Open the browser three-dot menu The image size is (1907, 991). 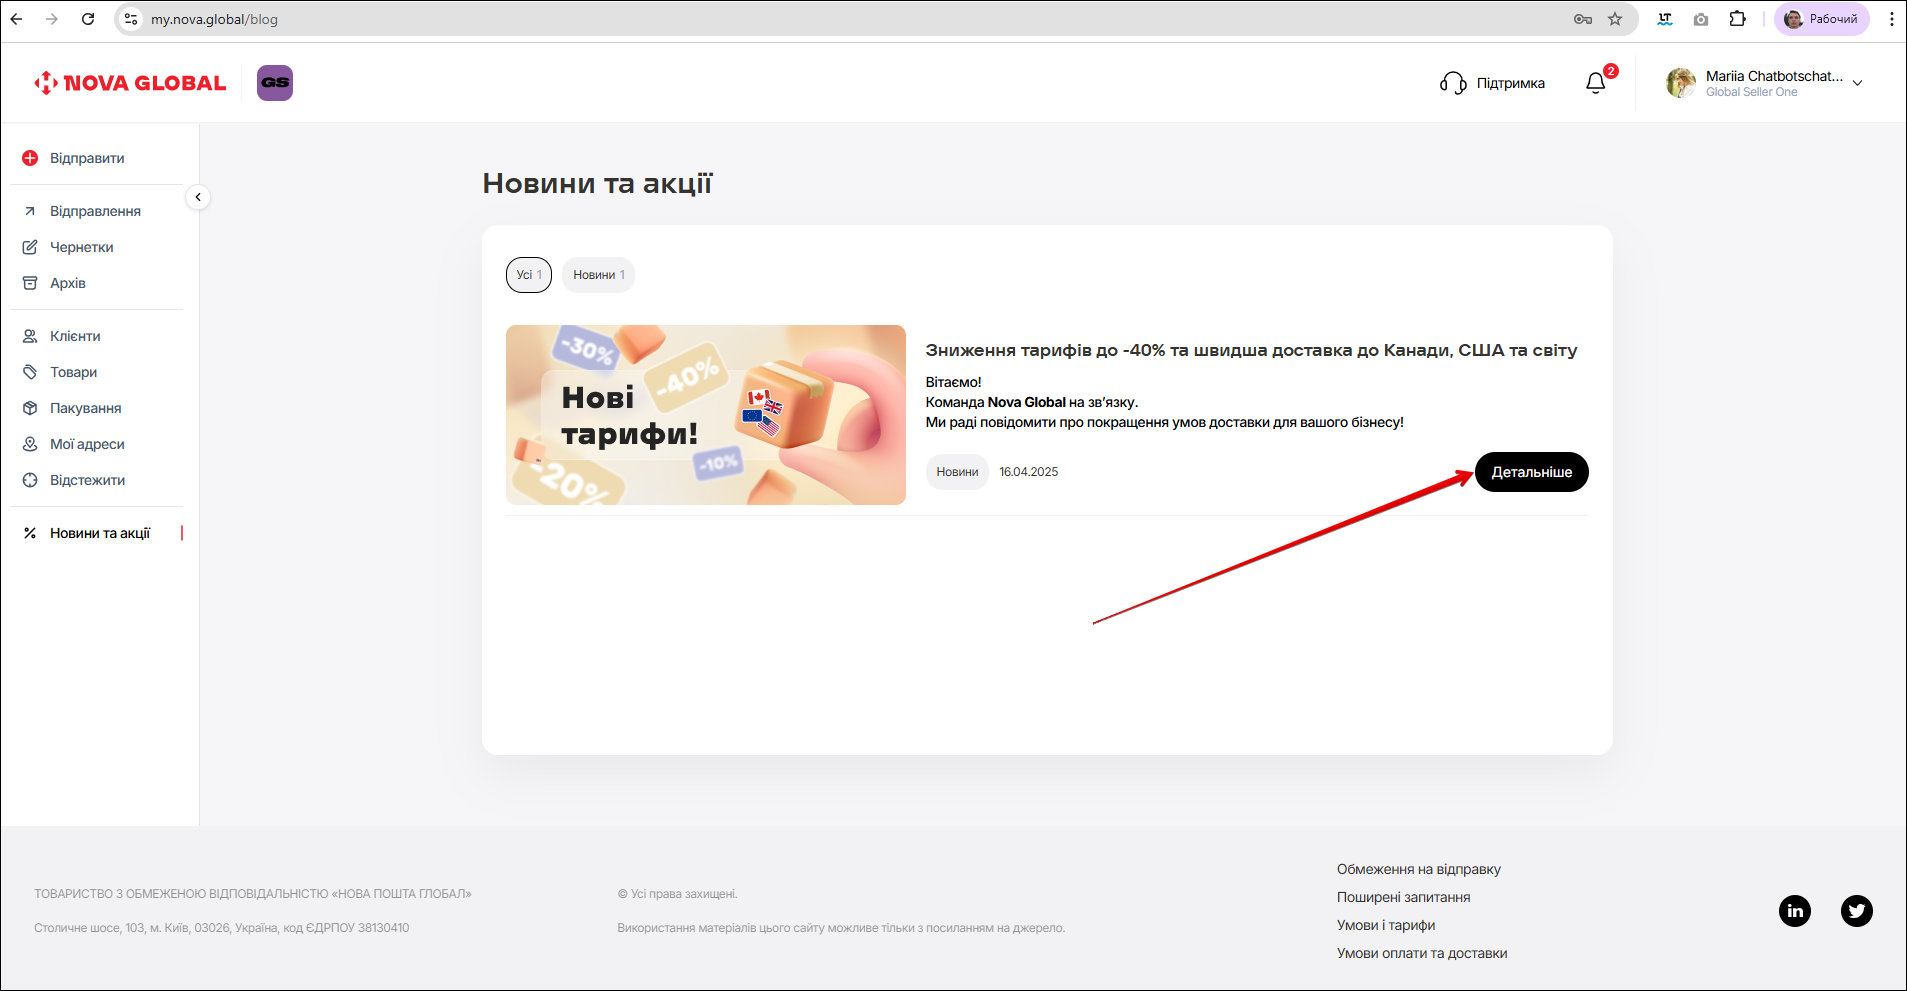[1891, 19]
